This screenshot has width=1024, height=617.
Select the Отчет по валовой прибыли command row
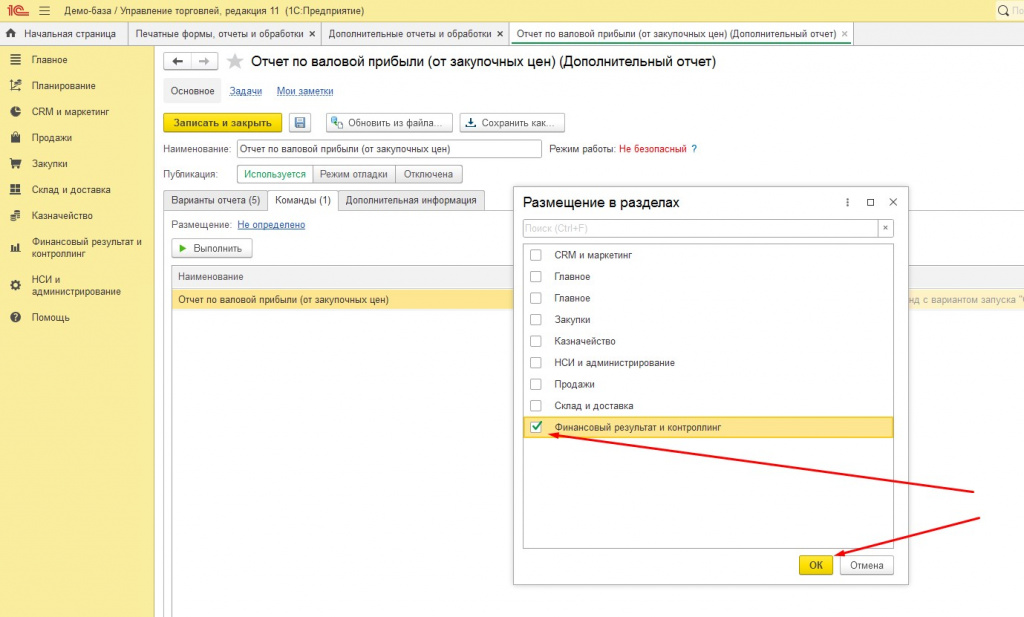click(343, 300)
